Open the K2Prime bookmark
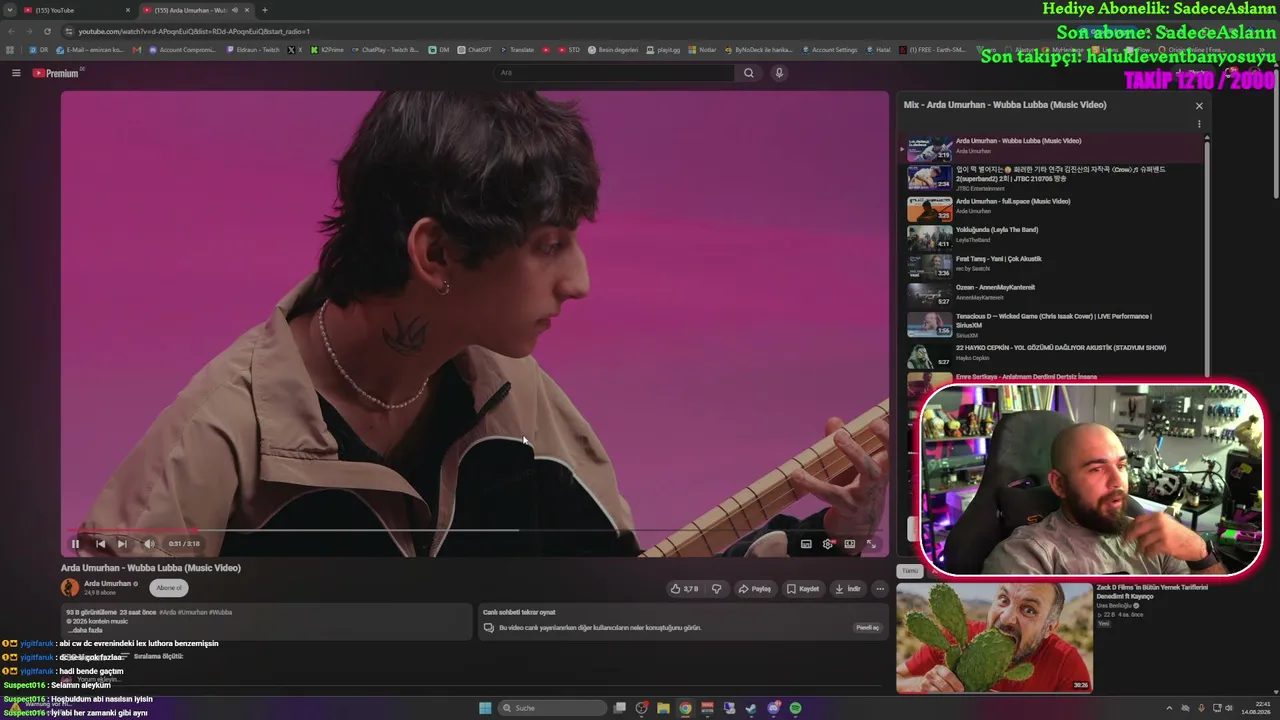 (327, 49)
